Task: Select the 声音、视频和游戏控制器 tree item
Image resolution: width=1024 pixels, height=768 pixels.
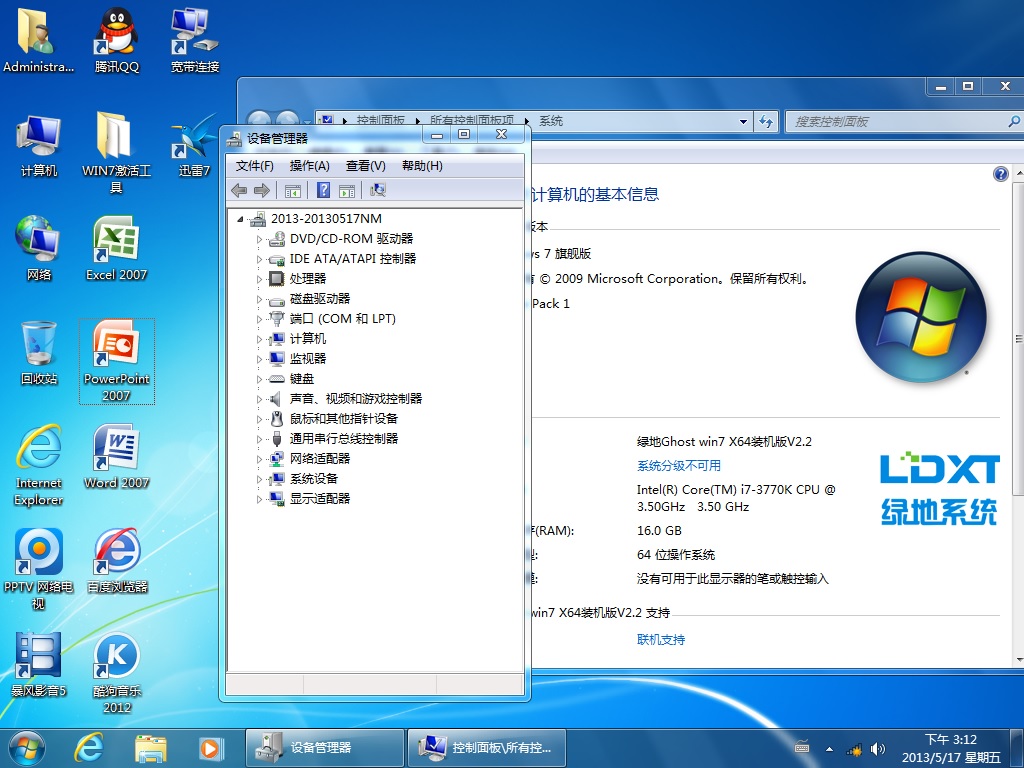Action: tap(356, 398)
